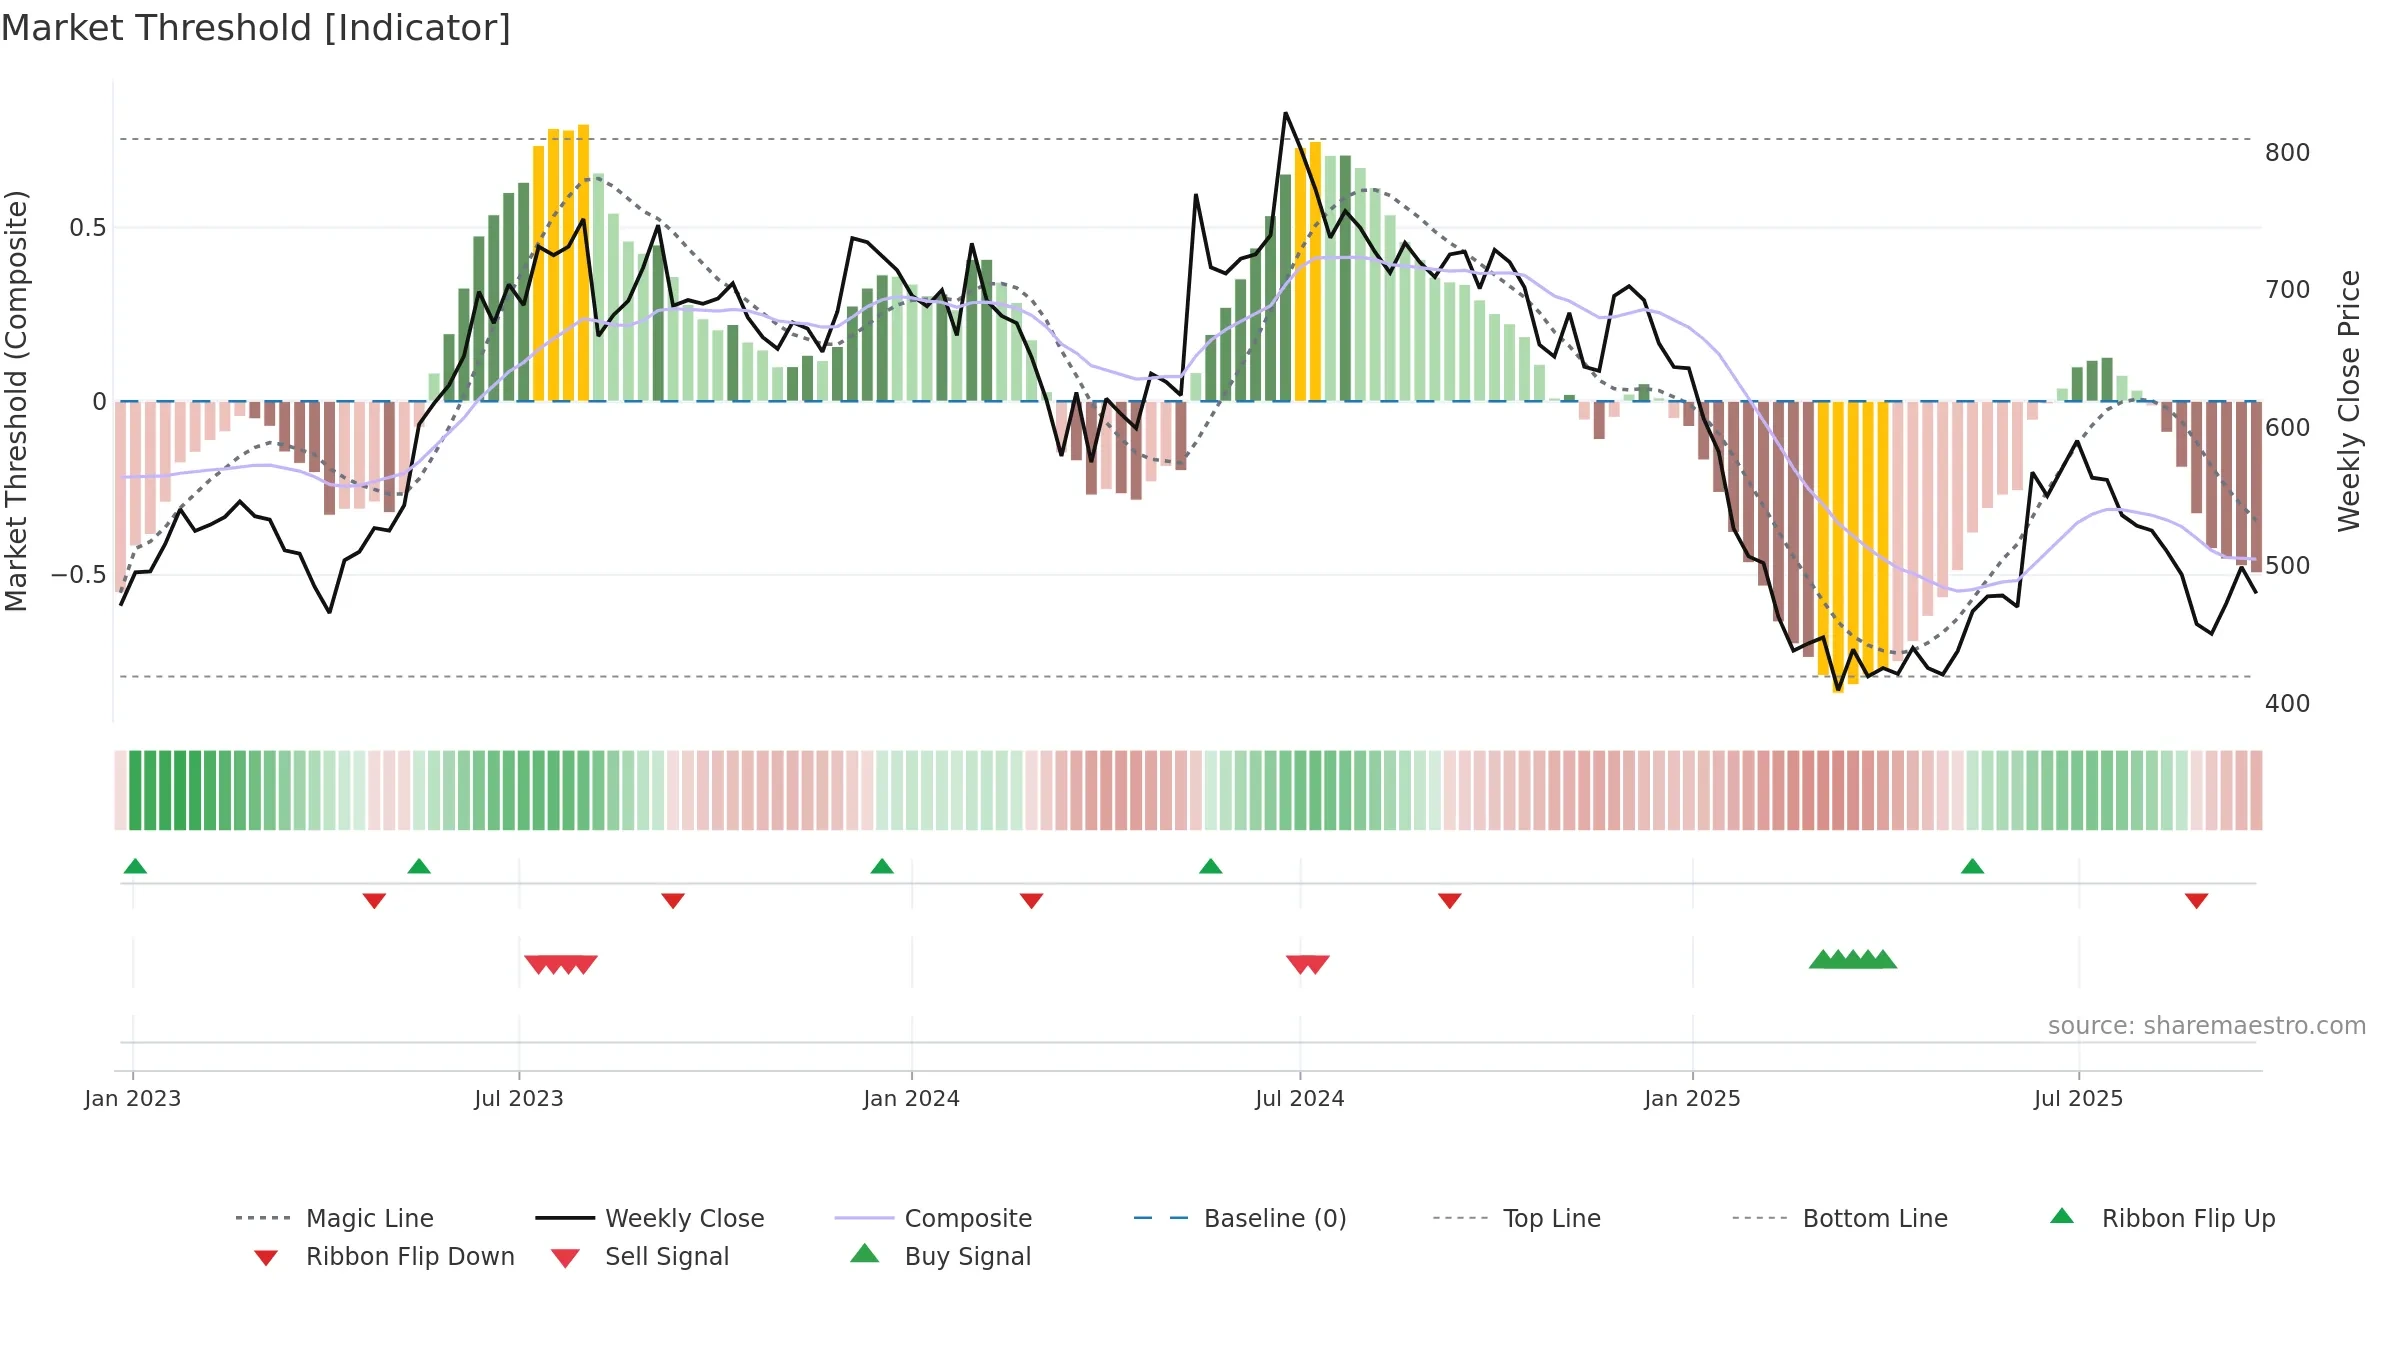This screenshot has width=2400, height=1350.
Task: Click the Ribbon Flip Up marker near May 2023
Action: (419, 866)
